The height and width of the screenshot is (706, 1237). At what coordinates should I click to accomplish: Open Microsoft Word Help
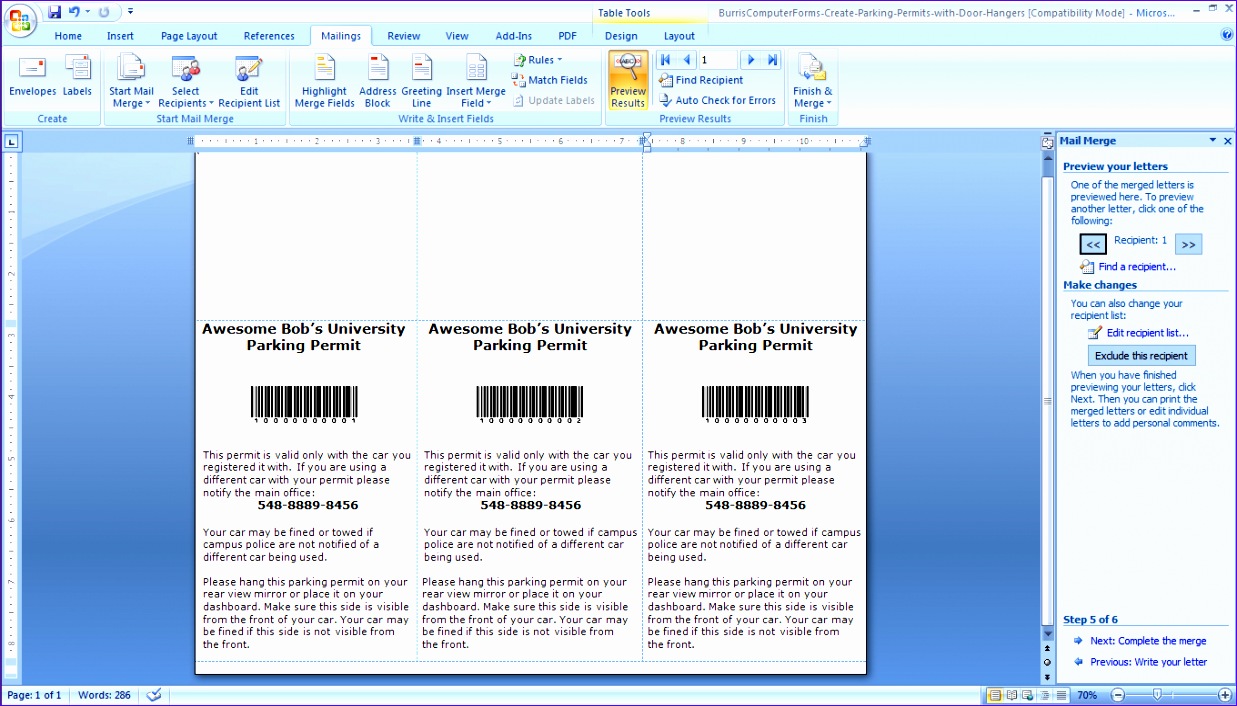click(1227, 34)
